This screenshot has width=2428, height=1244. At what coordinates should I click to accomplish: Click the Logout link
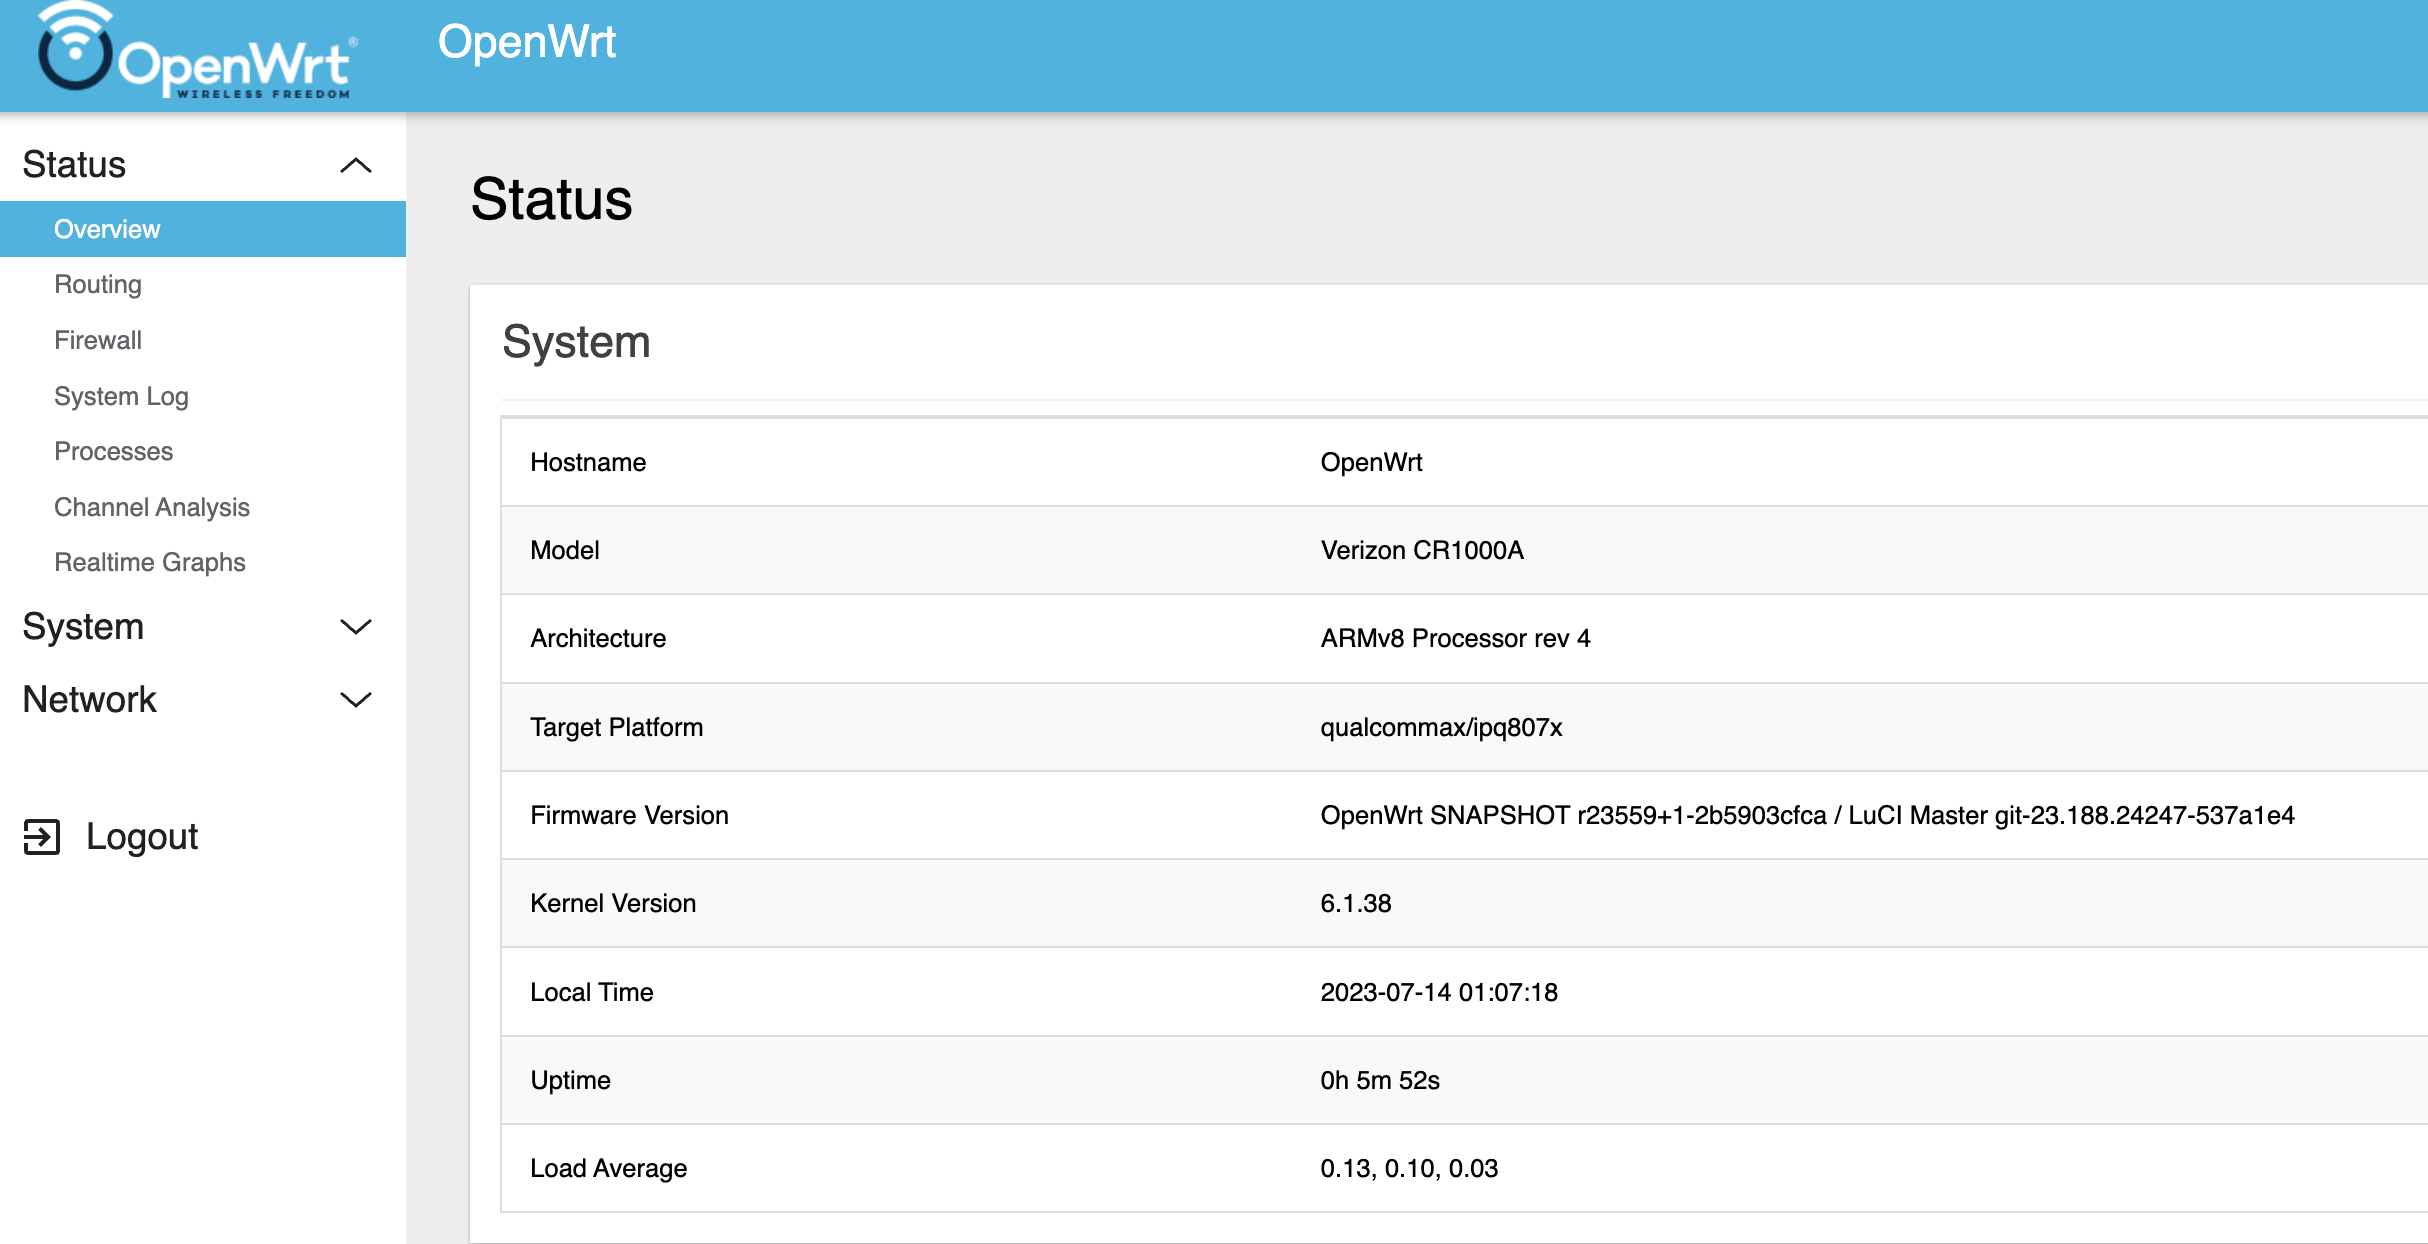click(x=142, y=836)
